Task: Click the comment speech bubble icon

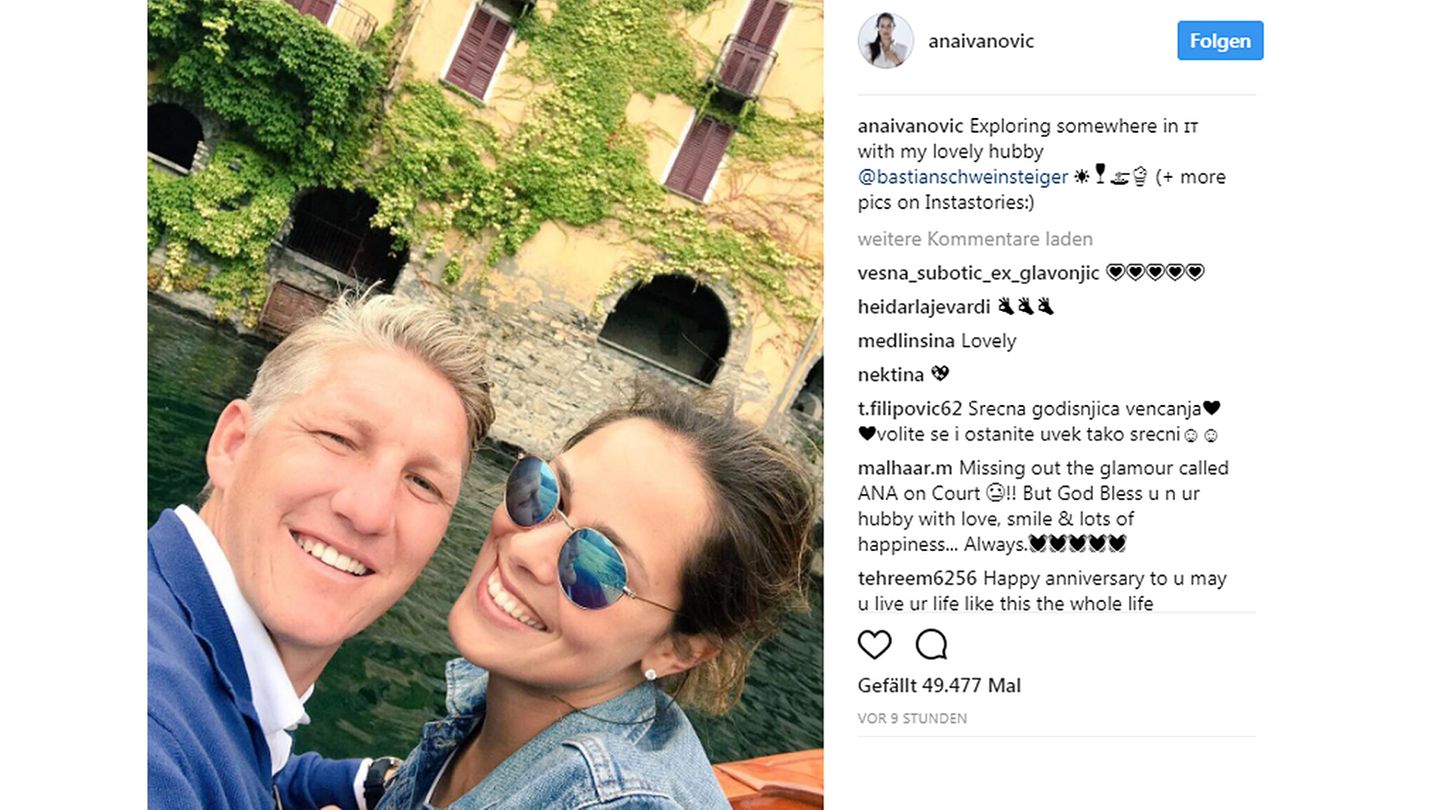Action: 931,645
